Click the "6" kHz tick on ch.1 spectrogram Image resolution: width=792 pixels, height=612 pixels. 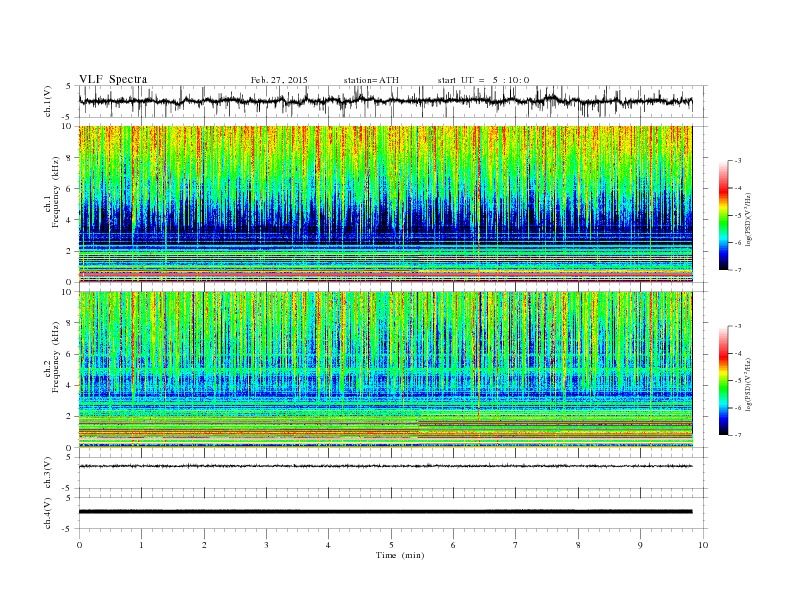69,189
